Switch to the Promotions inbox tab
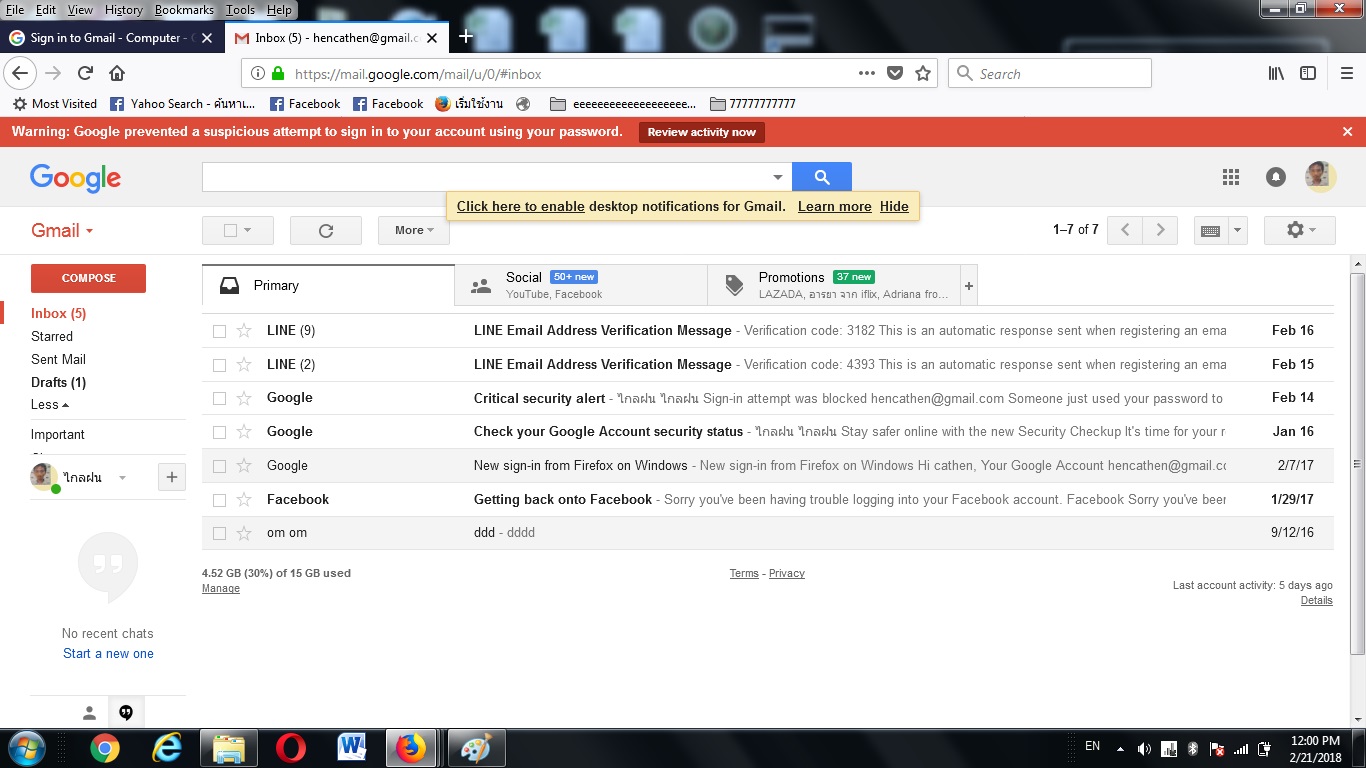Image resolution: width=1366 pixels, height=768 pixels. point(834,285)
